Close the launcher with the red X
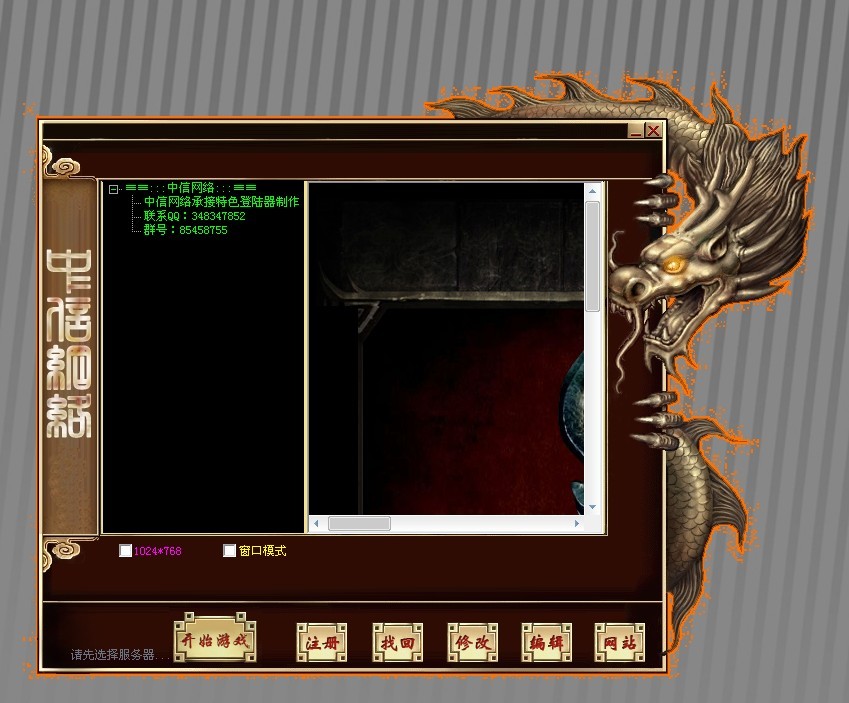This screenshot has width=849, height=703. click(653, 131)
